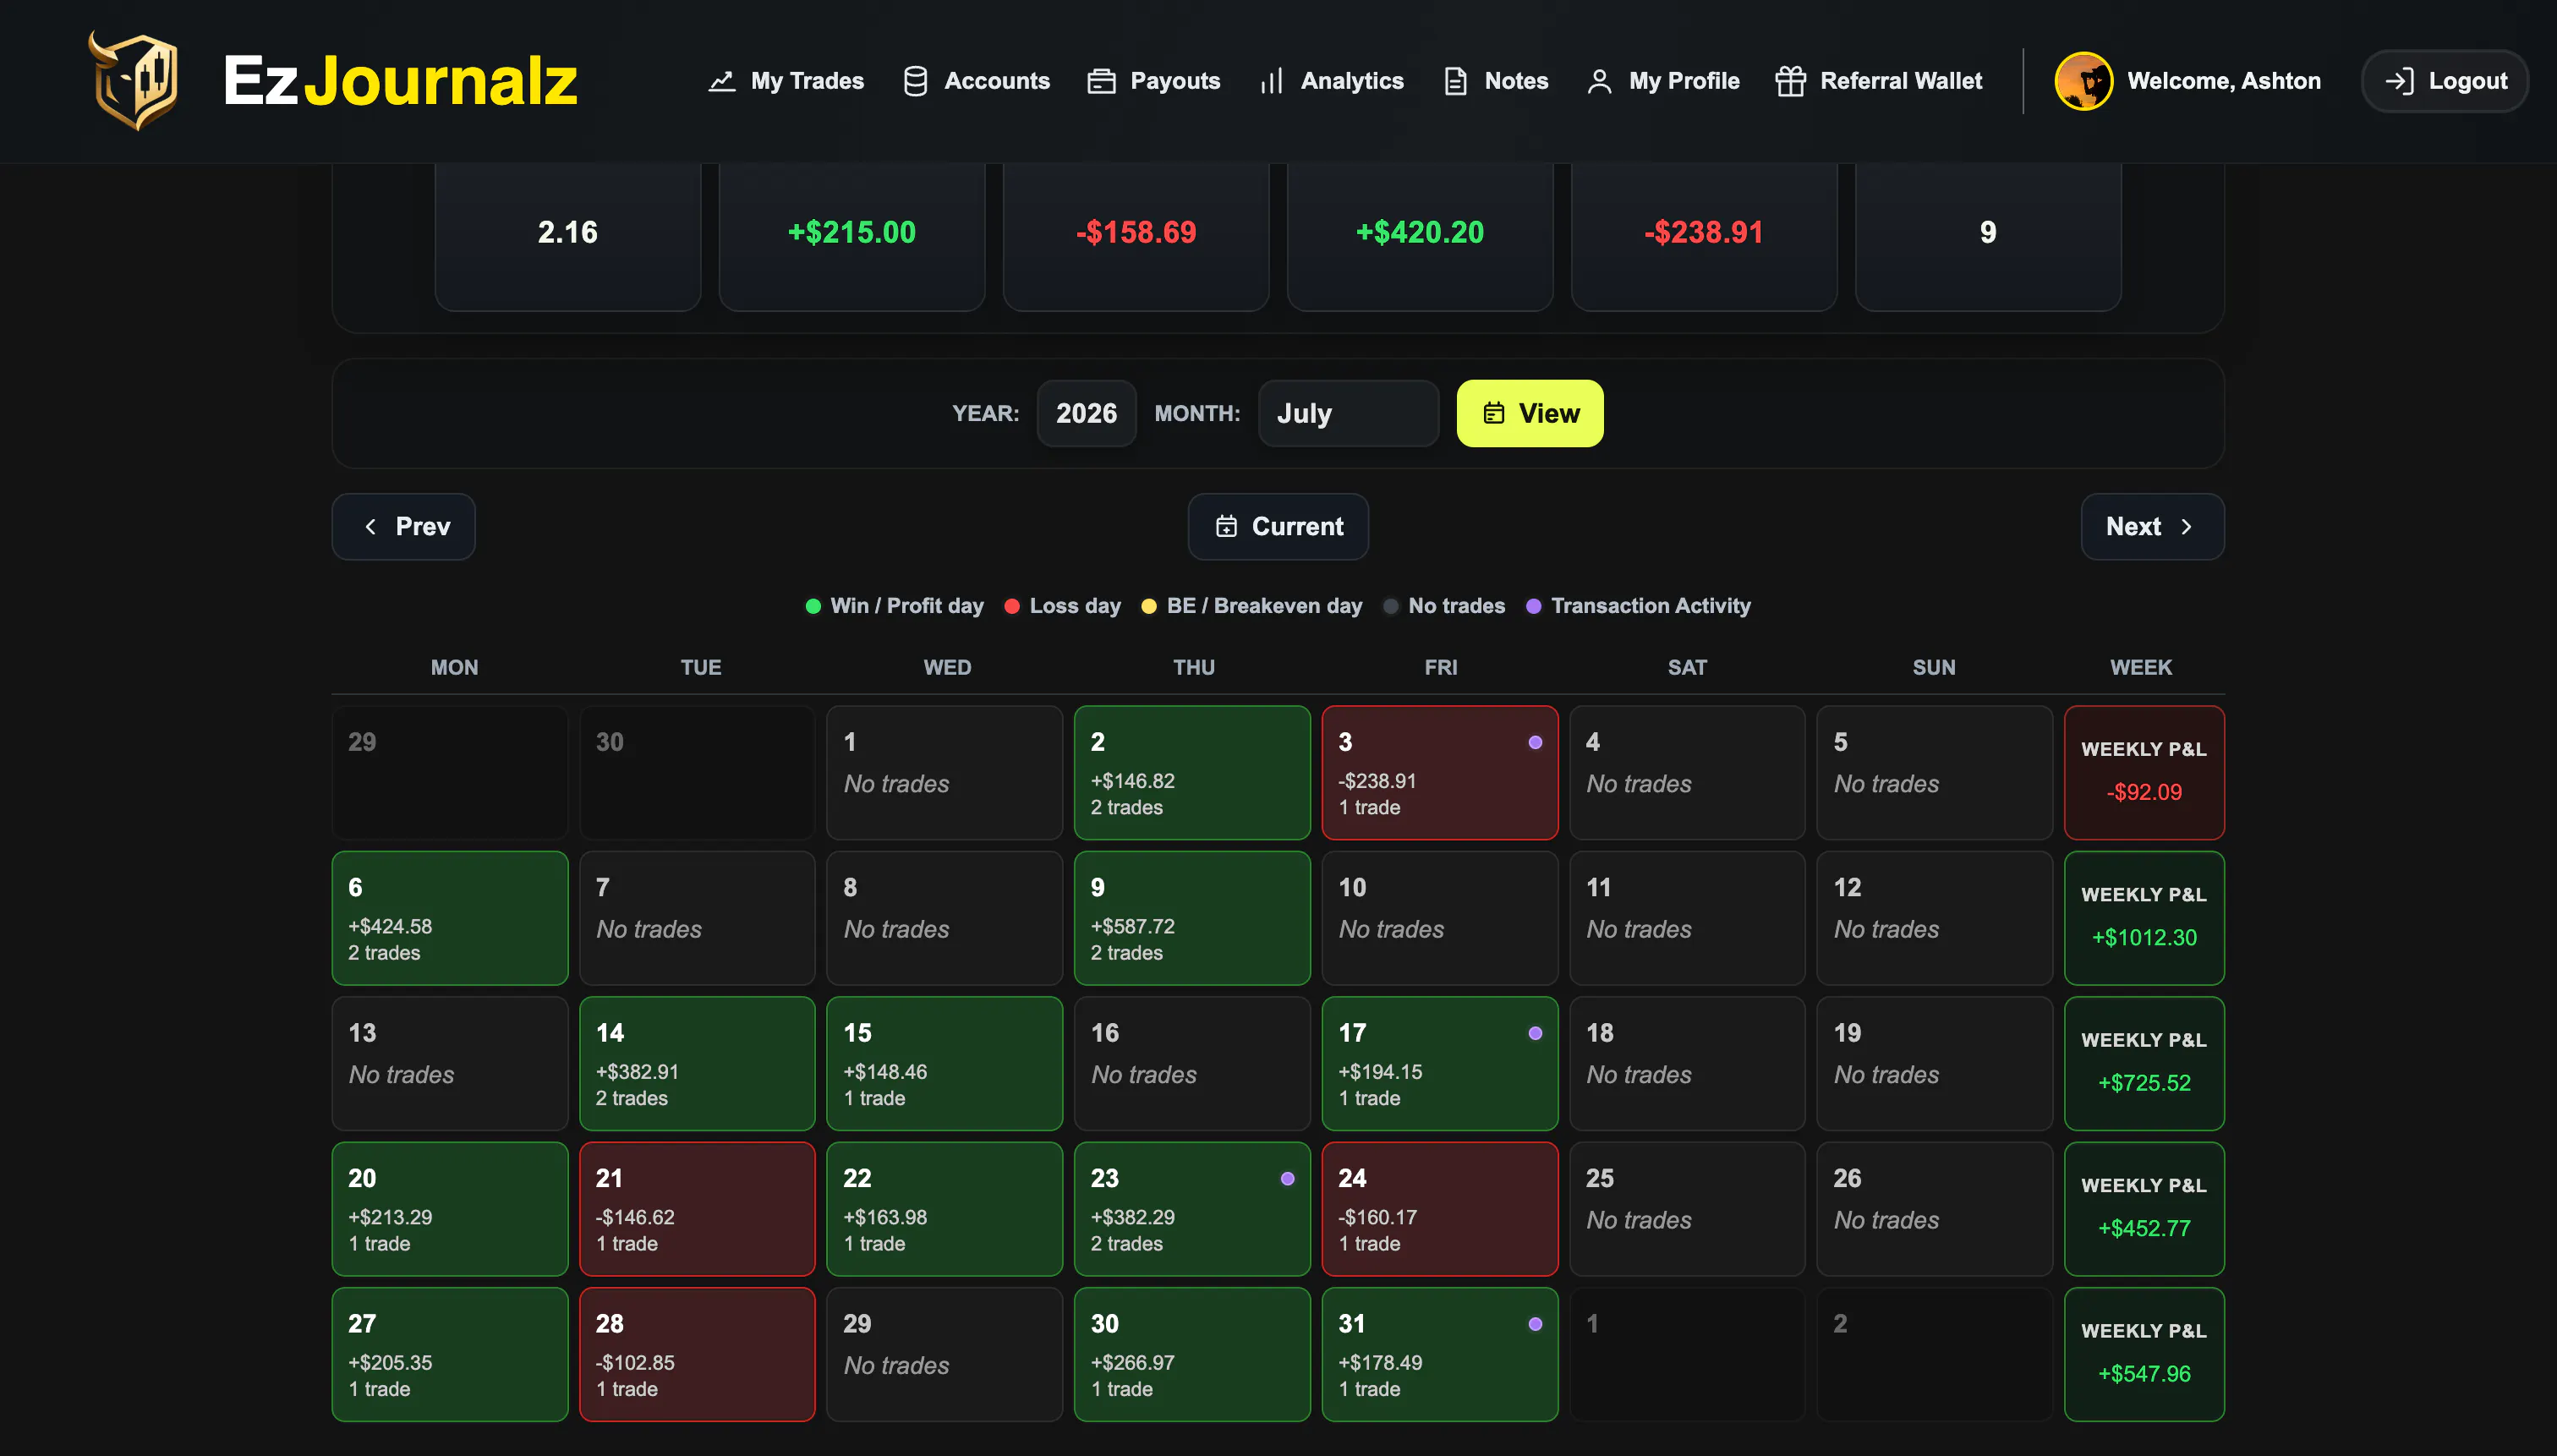The height and width of the screenshot is (1456, 2557).
Task: Click the calendar icon in Current button
Action: [1226, 526]
